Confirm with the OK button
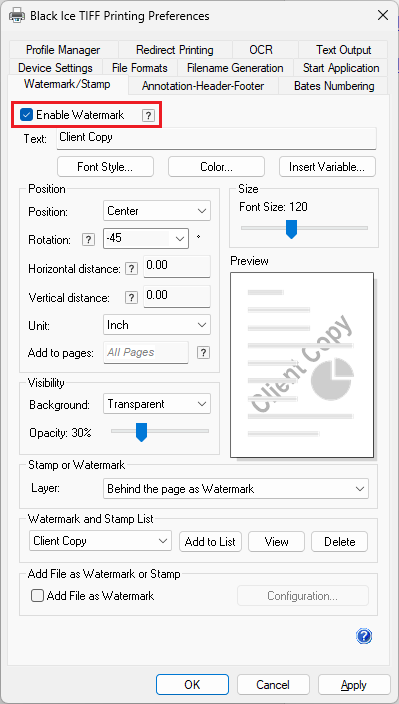 [192, 685]
